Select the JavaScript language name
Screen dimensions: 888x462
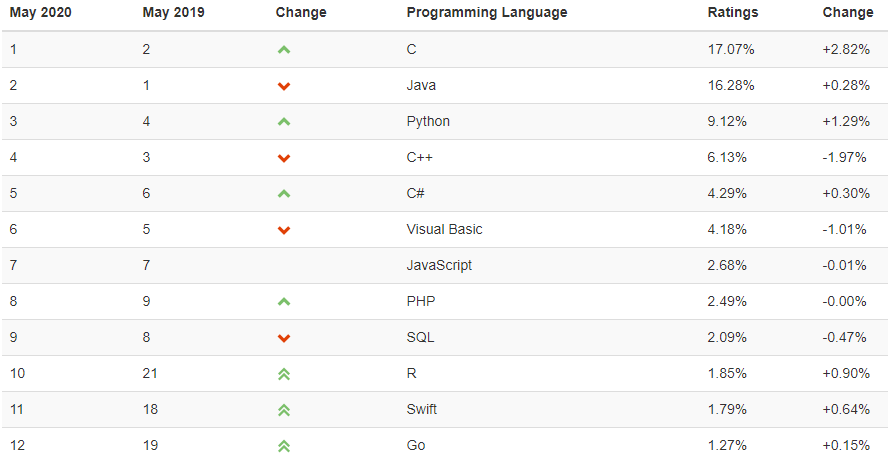pyautogui.click(x=439, y=265)
